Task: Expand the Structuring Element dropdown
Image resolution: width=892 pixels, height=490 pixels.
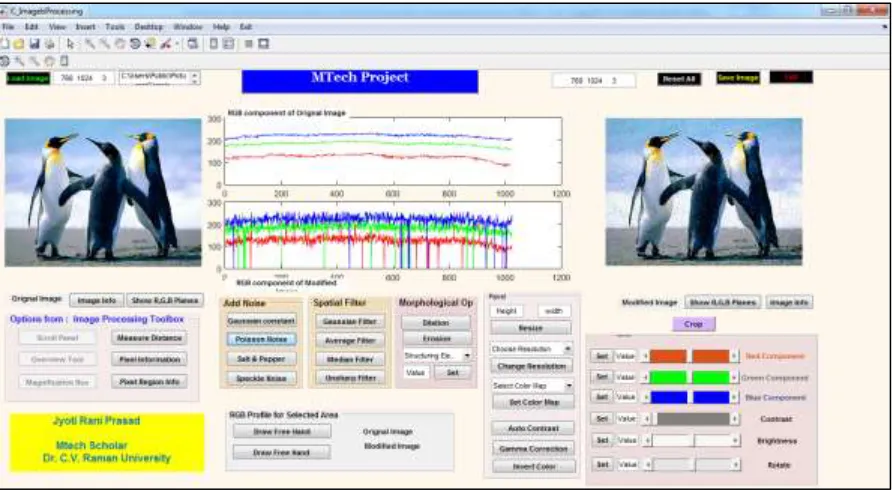Action: (x=467, y=356)
